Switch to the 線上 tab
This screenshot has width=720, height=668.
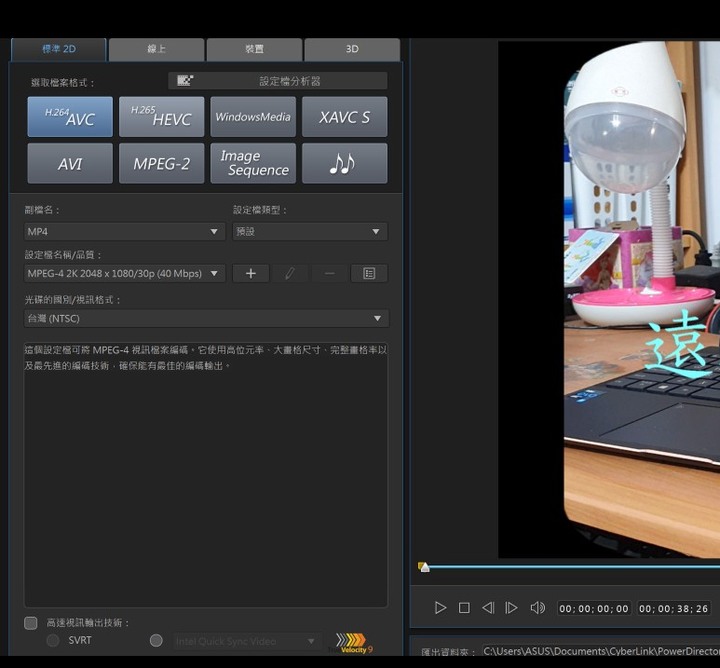coord(157,49)
